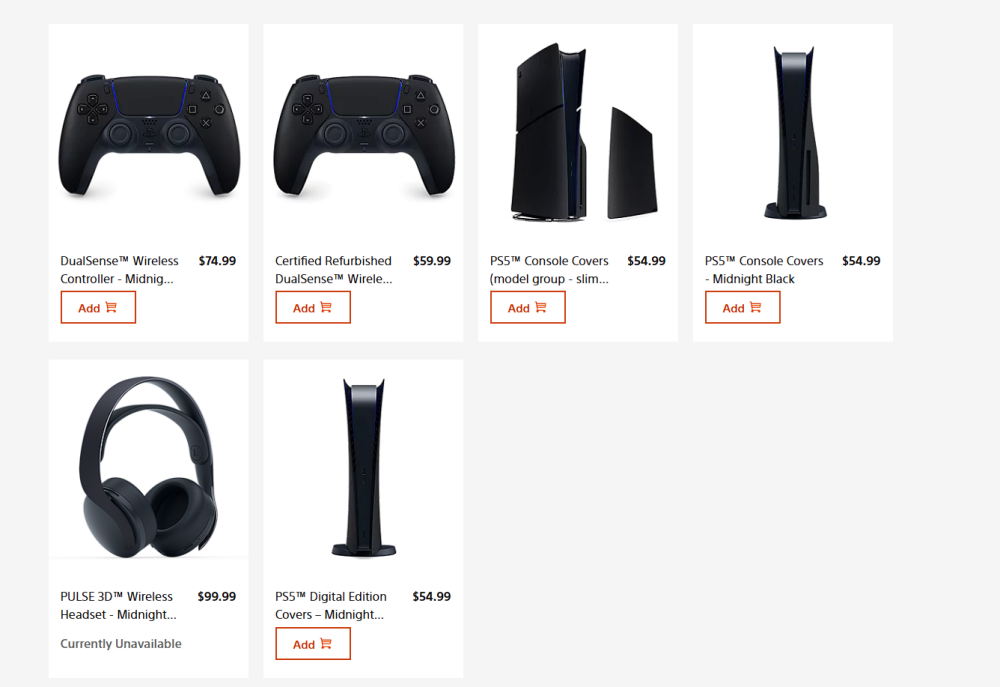View PS5 Digital Edition Covers image
The width and height of the screenshot is (1000, 687).
[364, 468]
